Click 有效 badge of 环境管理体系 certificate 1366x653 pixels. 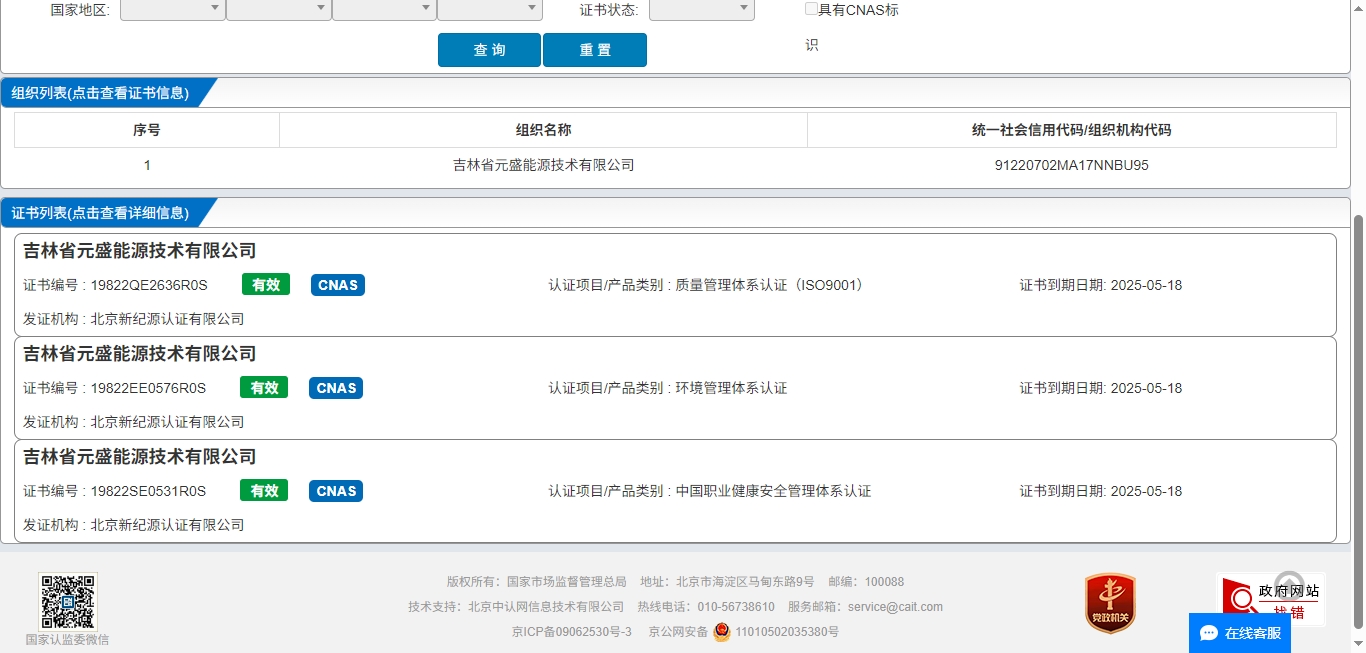point(264,388)
